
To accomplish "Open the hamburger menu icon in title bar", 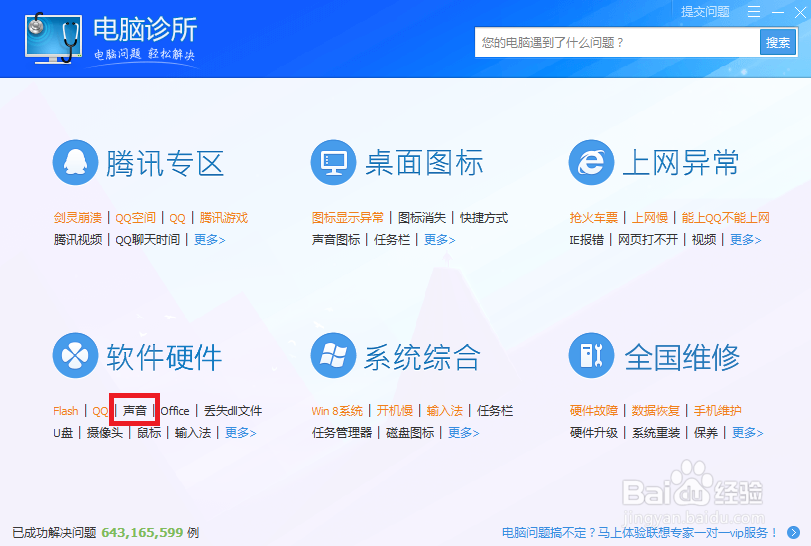I will coord(754,12).
